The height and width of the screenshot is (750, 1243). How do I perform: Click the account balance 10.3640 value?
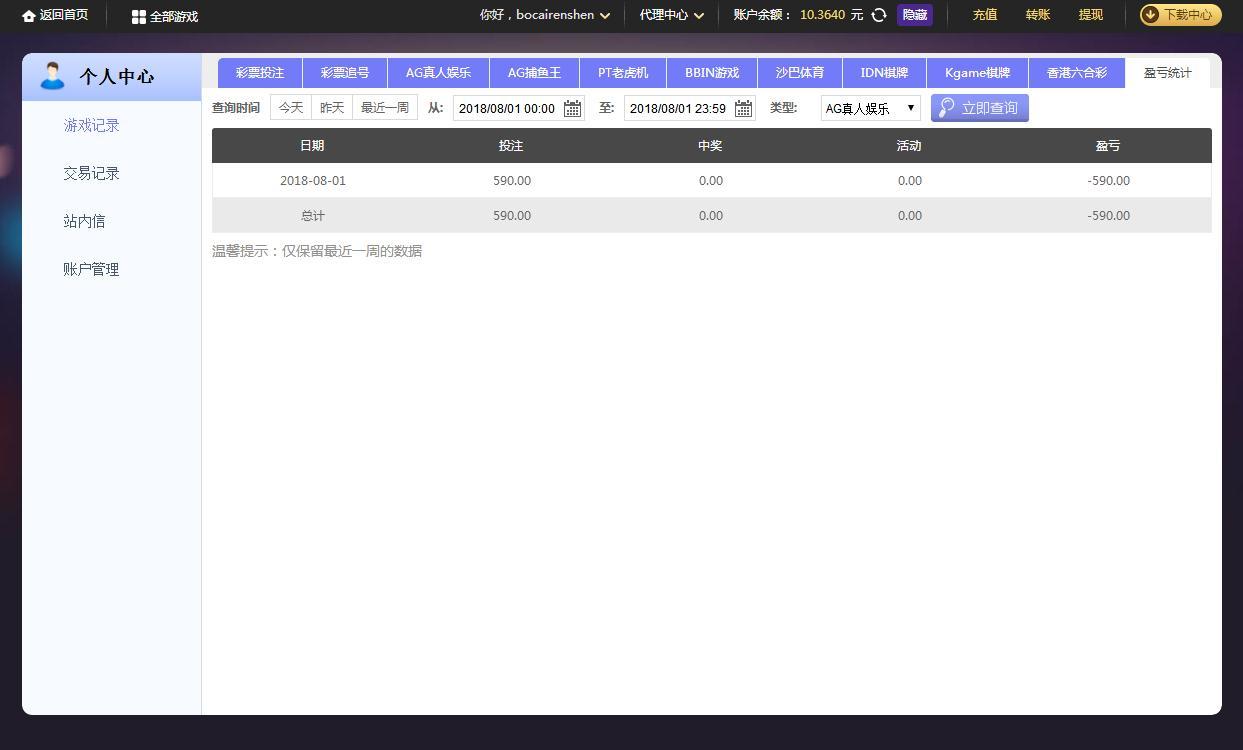pos(822,15)
